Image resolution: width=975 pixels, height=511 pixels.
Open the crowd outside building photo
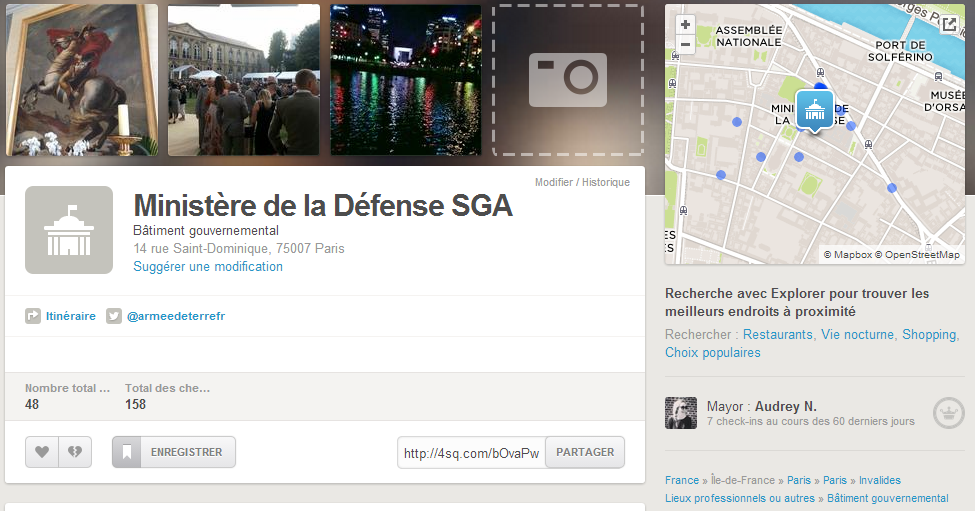(x=244, y=80)
